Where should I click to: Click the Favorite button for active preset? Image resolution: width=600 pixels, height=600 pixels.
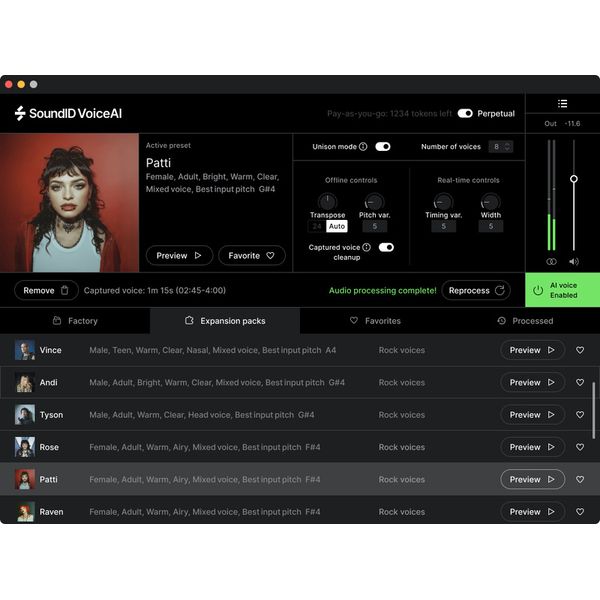coord(251,255)
